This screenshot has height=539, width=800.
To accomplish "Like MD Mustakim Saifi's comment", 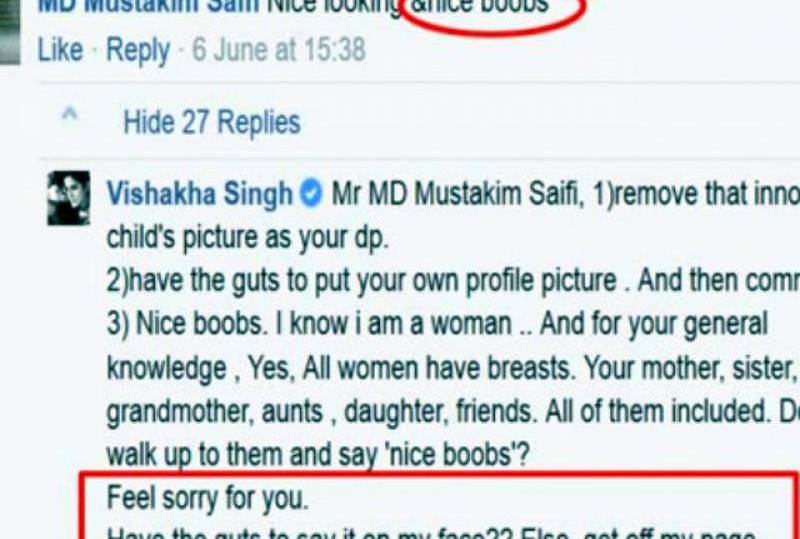I will (60, 50).
